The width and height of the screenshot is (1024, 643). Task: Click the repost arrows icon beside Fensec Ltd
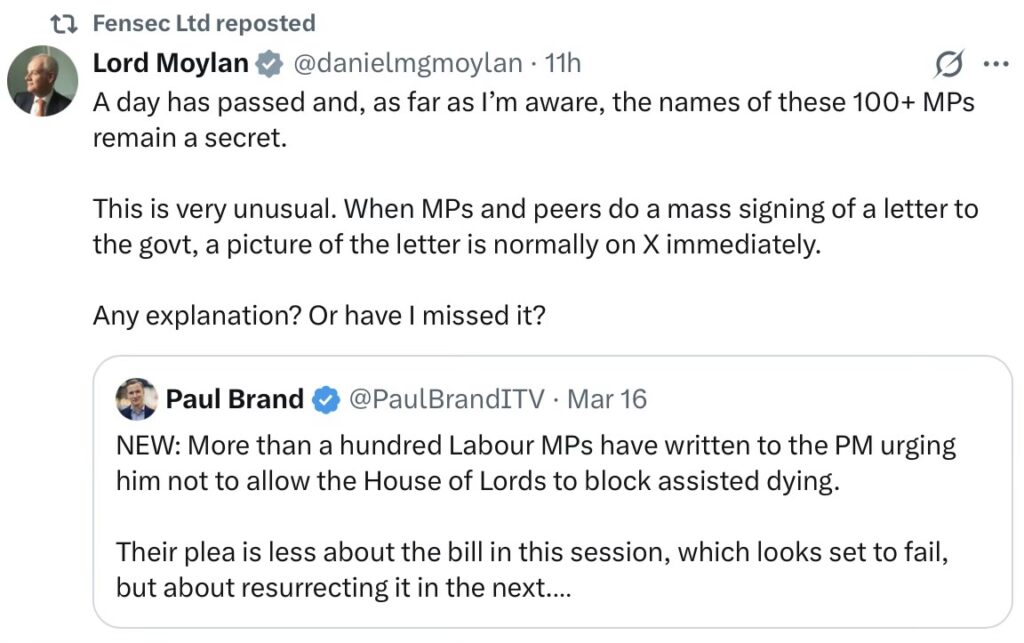(x=64, y=23)
